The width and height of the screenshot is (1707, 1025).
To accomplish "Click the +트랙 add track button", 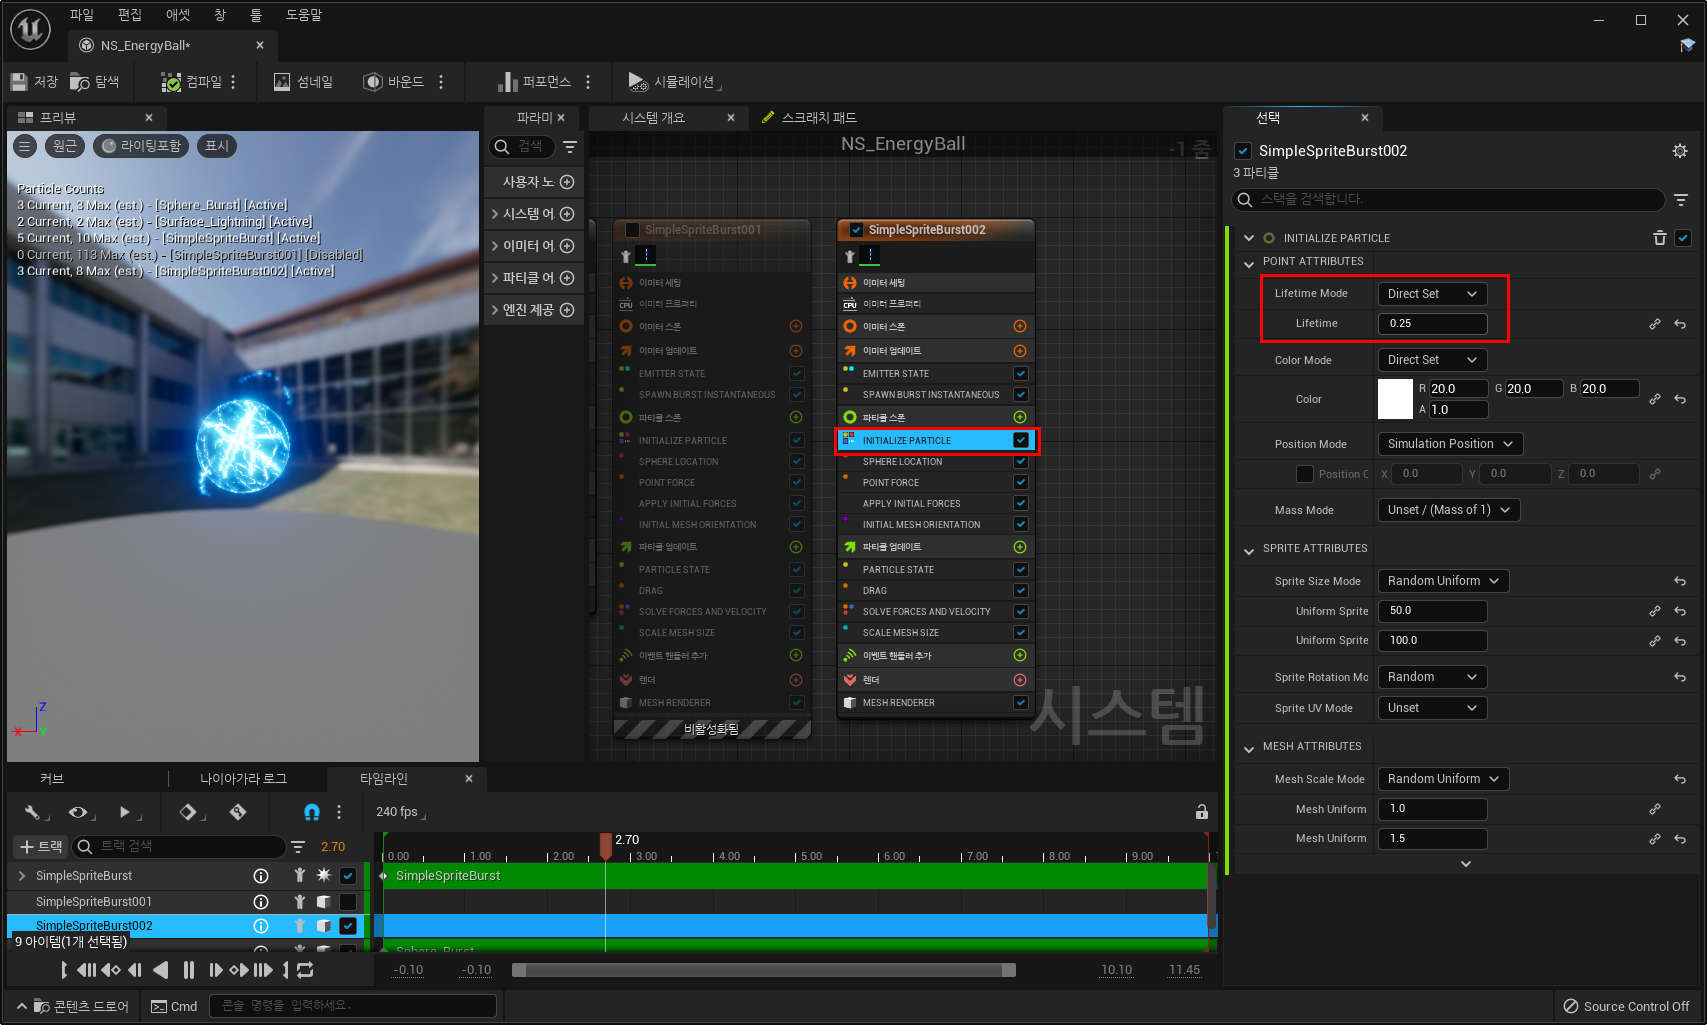I will [41, 847].
